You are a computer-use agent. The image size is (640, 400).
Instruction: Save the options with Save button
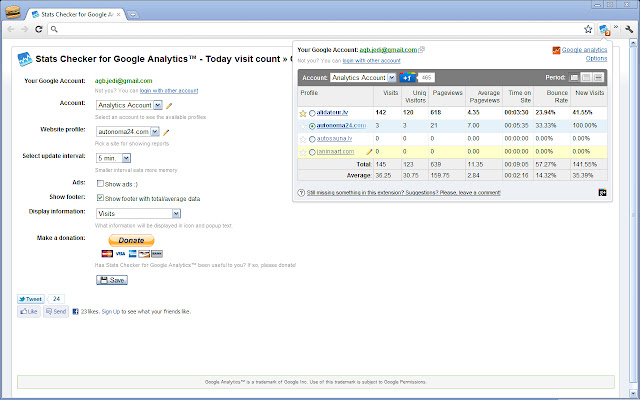point(112,280)
